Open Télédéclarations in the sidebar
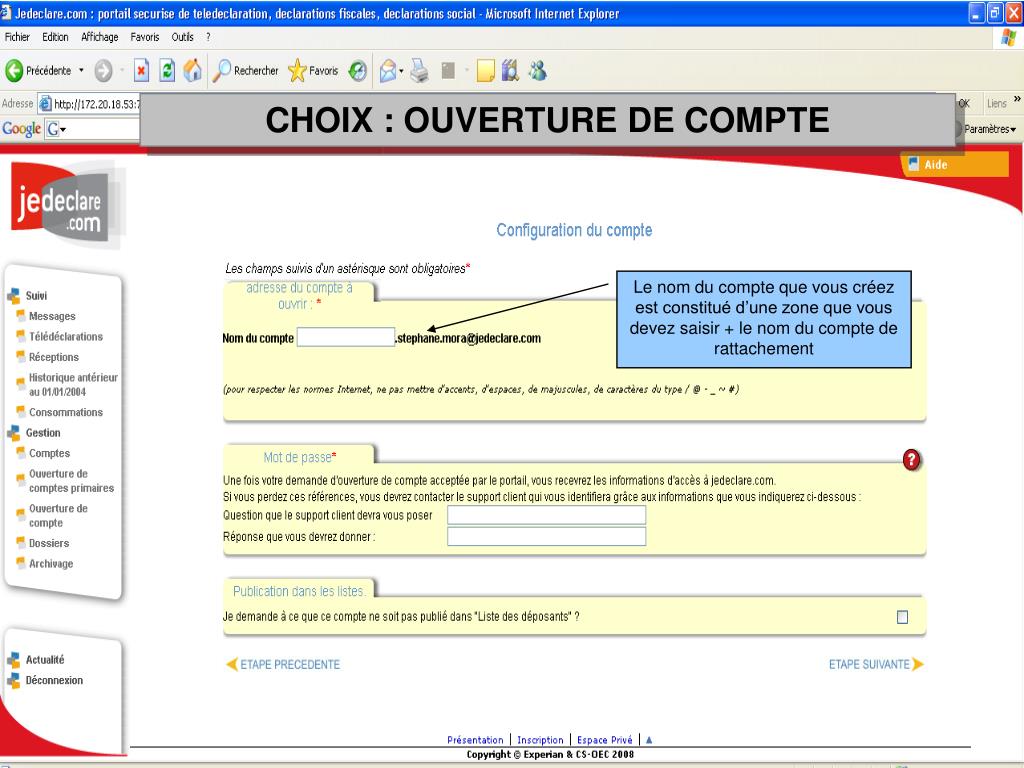This screenshot has width=1024, height=768. point(66,336)
